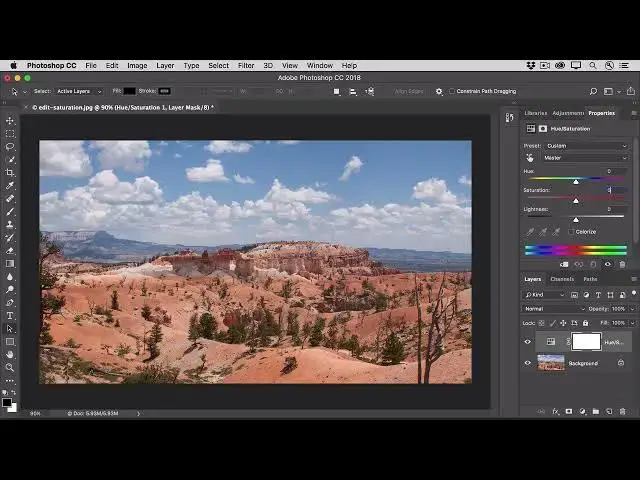Select the Lasso tool
Screen dimensions: 640x480
click(10, 147)
